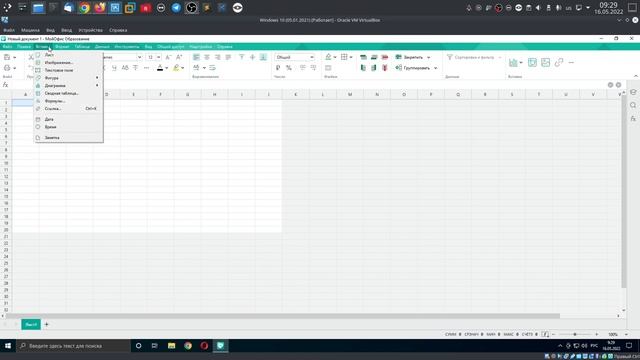The image size is (640, 360).
Task: Open the "Файл" menu of MyOffice
Action: click(x=7, y=47)
